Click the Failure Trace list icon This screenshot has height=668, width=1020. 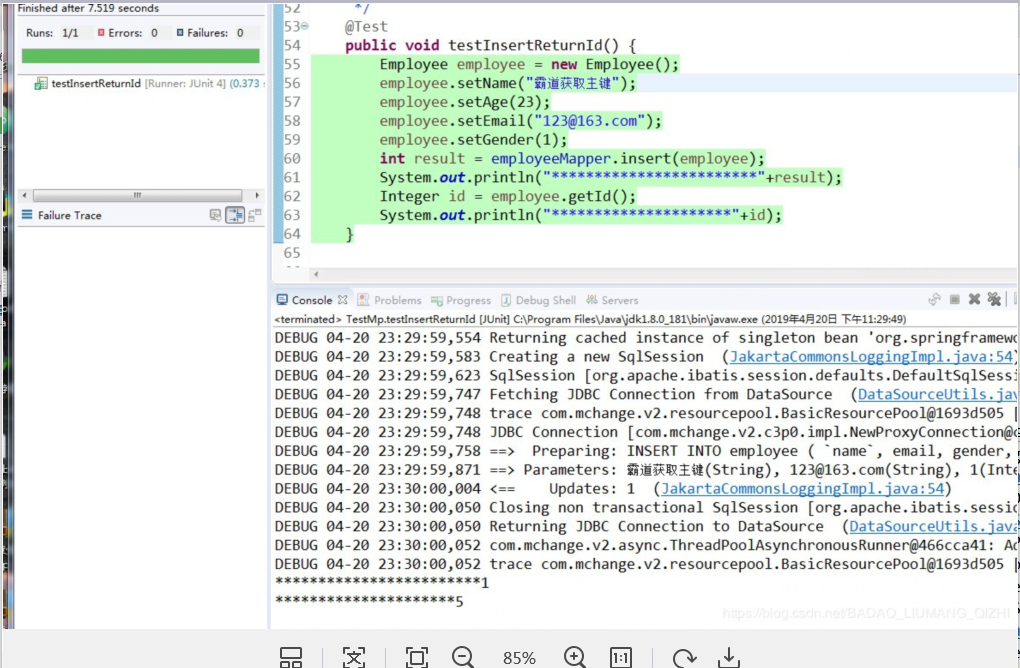point(27,215)
